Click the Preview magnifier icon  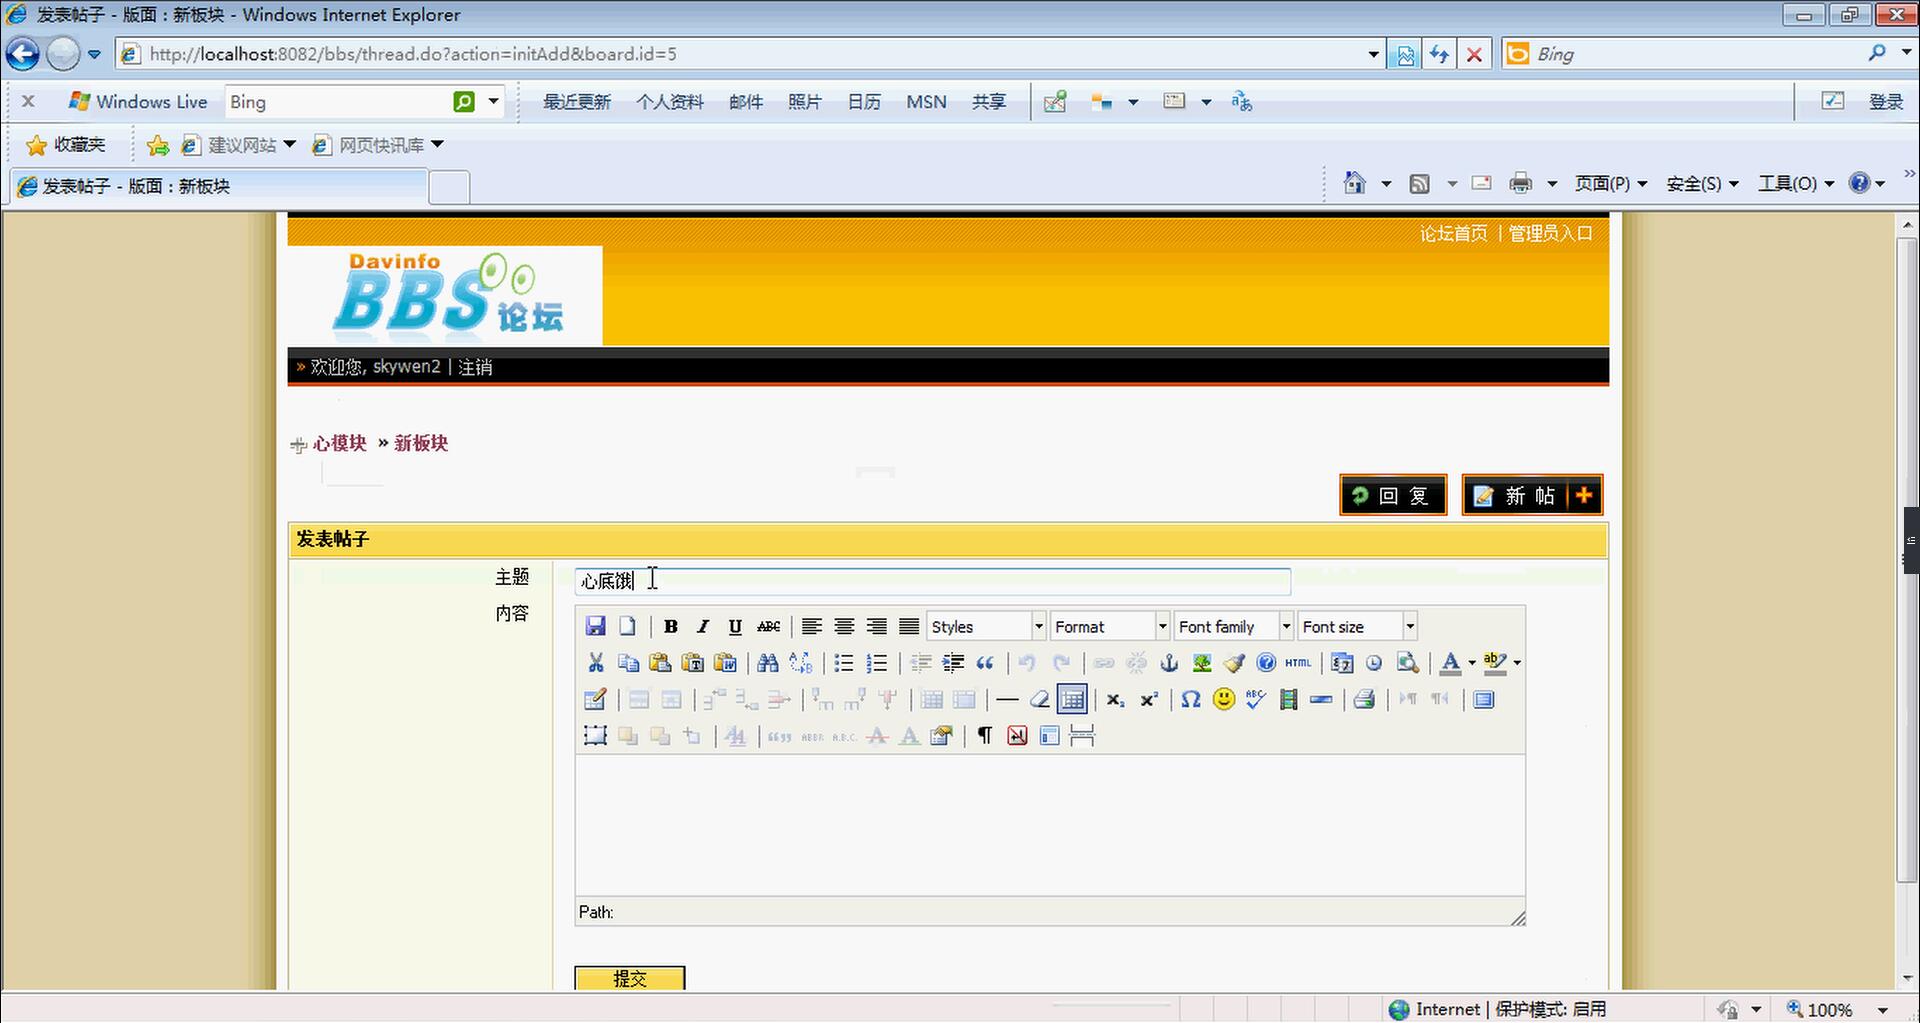point(1407,662)
